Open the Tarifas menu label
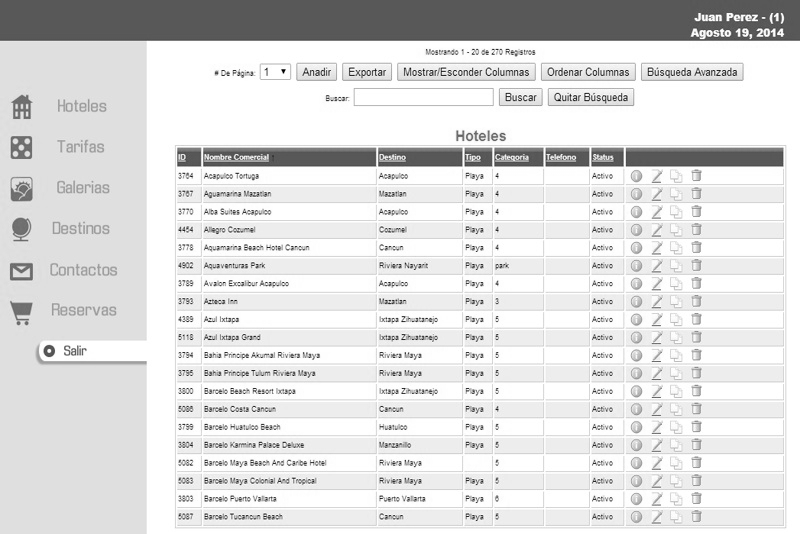 click(81, 148)
